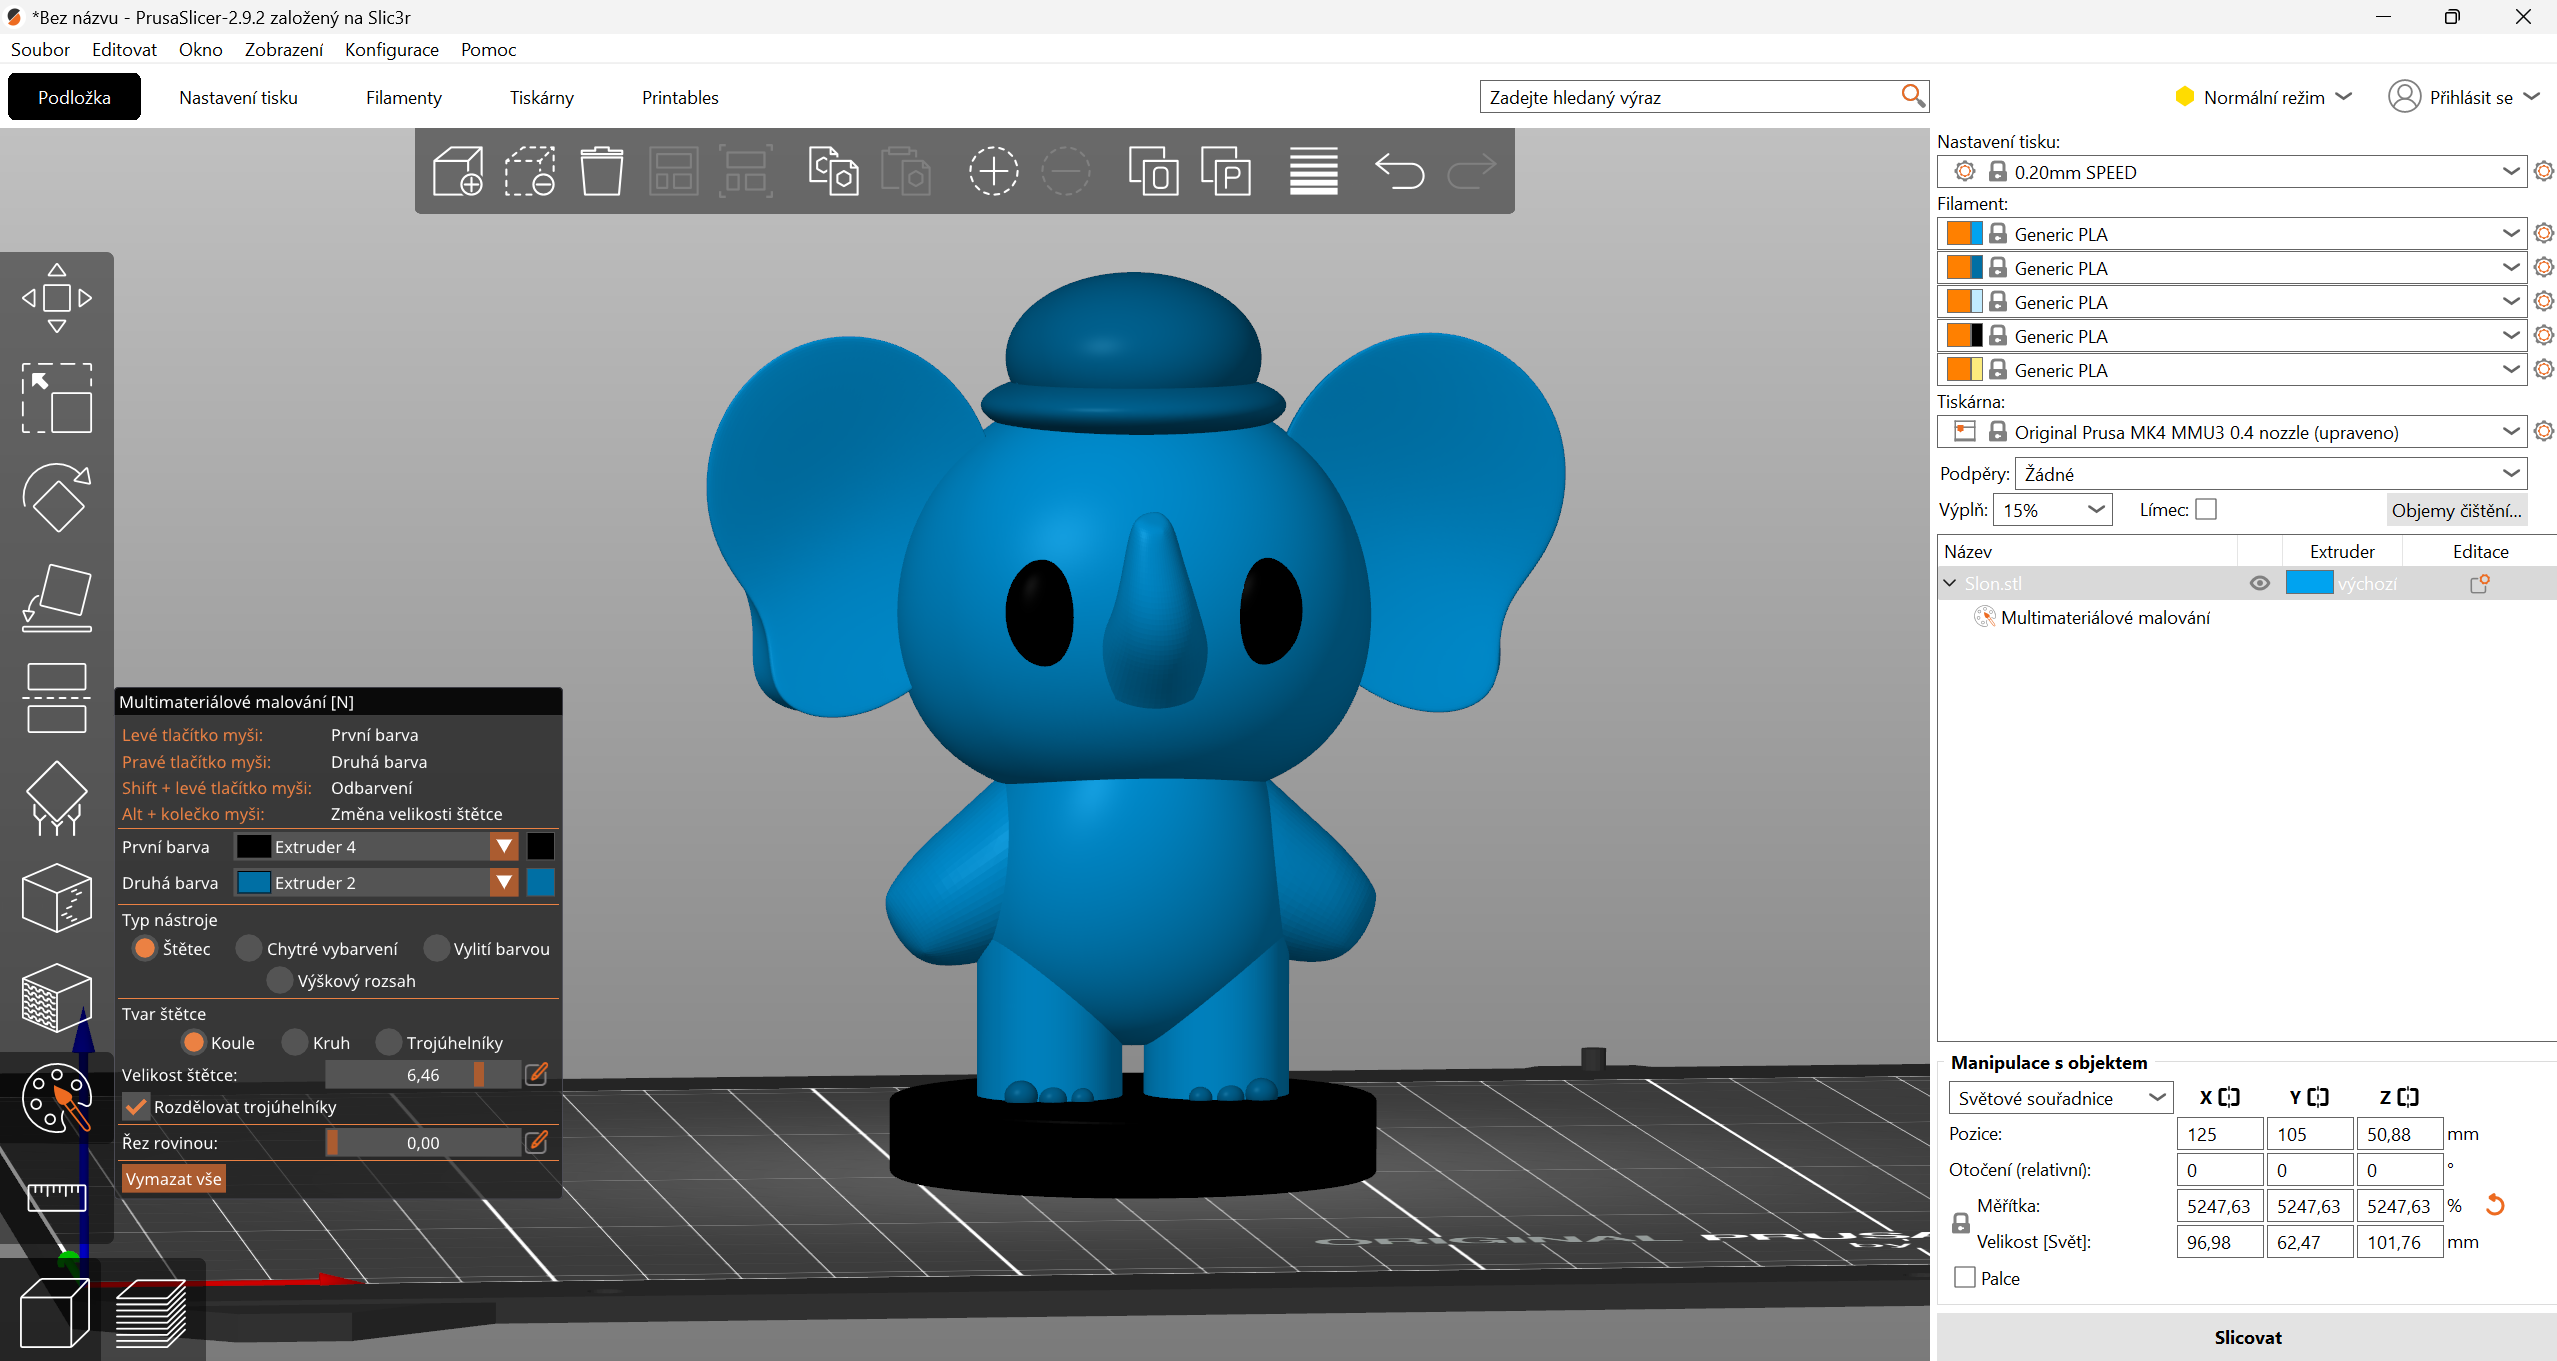This screenshot has width=2557, height=1361.
Task: Click the Measure ruler tool
Action: click(x=56, y=1195)
